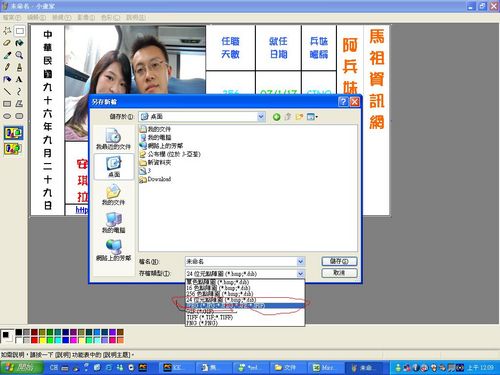Create a new folder in save dialog
Viewport: 500px width, 375px height.
coord(299,117)
